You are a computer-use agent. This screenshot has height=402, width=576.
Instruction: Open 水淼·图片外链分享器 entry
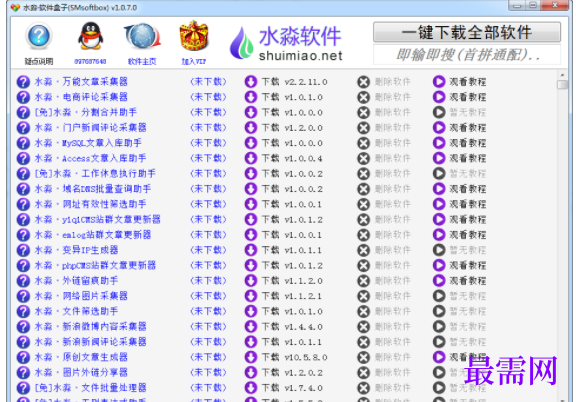point(81,373)
